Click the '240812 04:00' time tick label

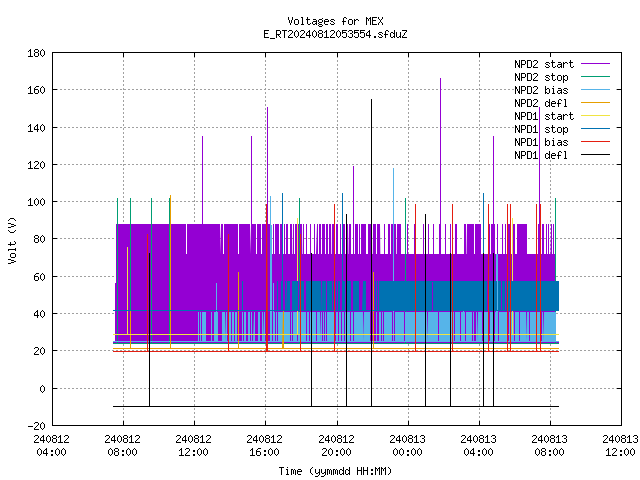(51, 446)
